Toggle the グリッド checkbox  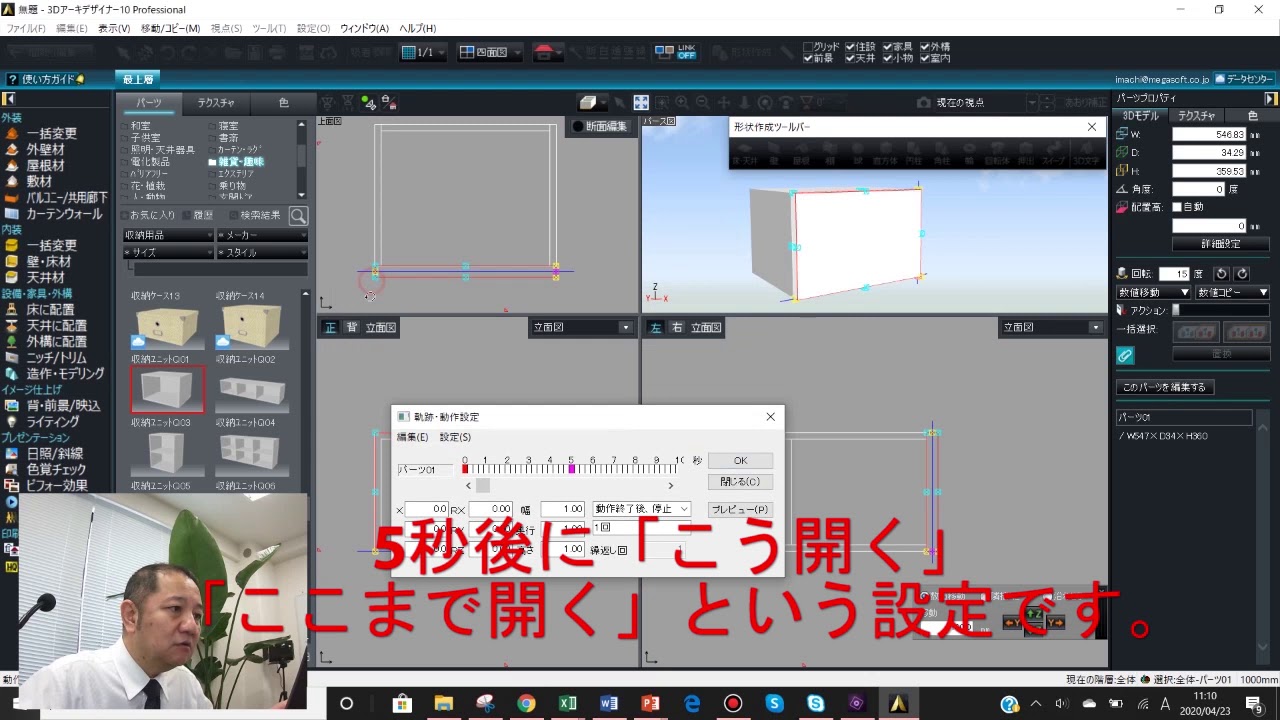[x=809, y=47]
